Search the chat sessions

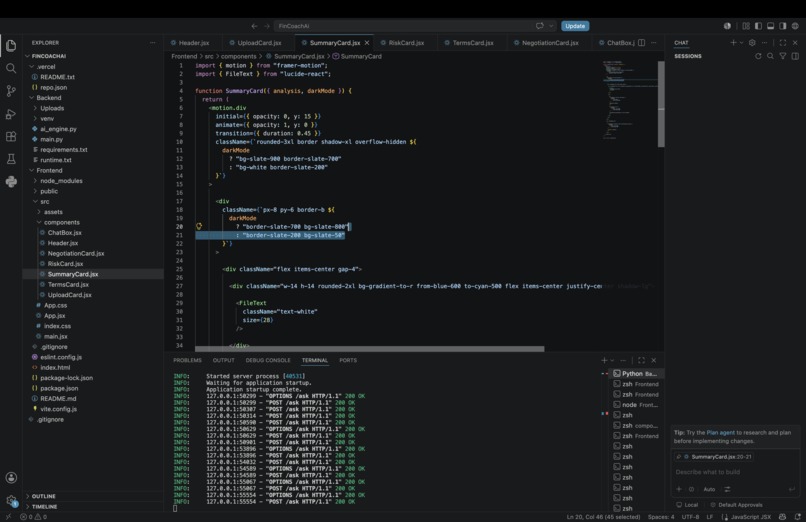click(771, 56)
